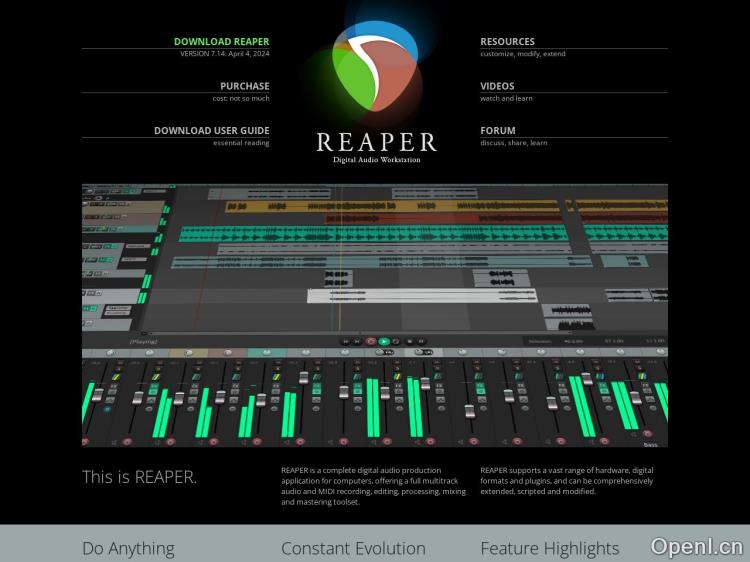
Task: Click the Feature Highlights heading
Action: tap(549, 548)
